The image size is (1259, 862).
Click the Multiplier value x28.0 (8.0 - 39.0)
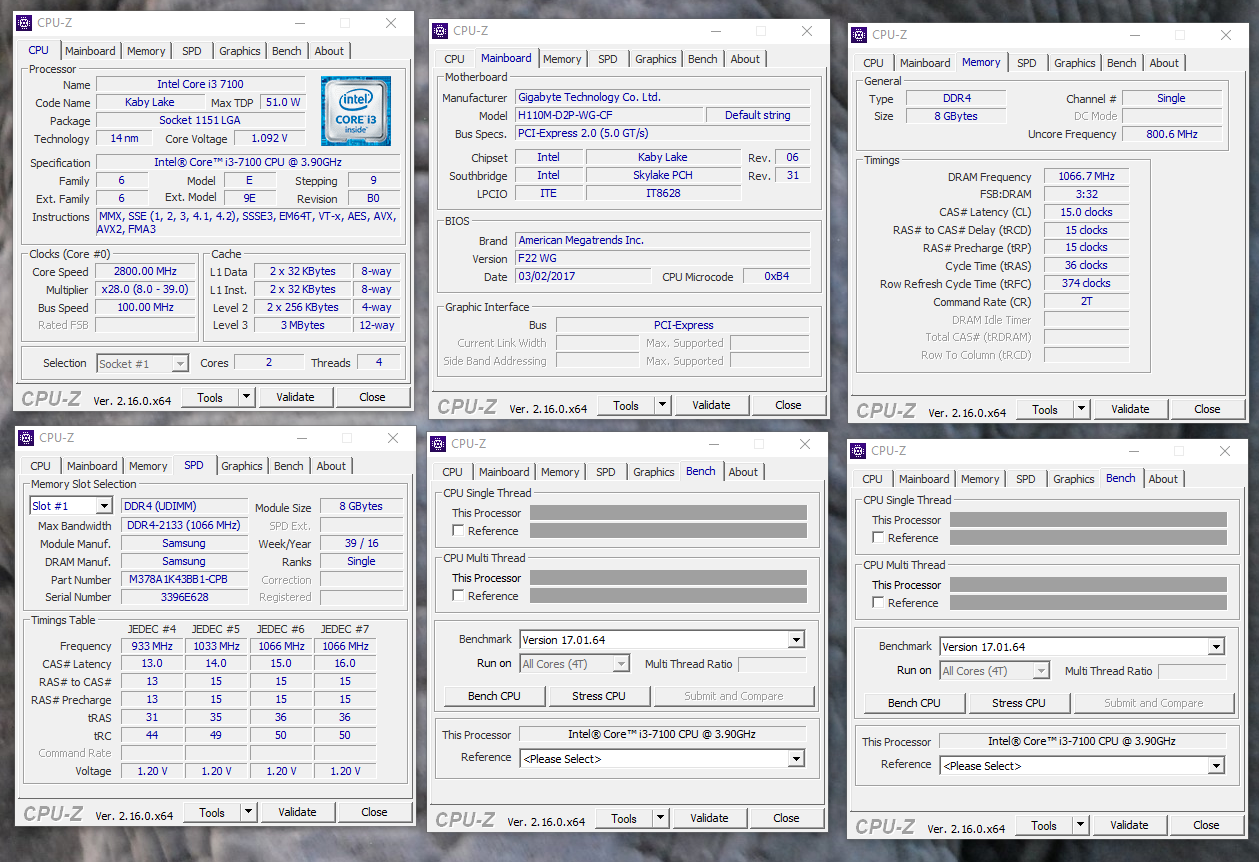(x=145, y=289)
